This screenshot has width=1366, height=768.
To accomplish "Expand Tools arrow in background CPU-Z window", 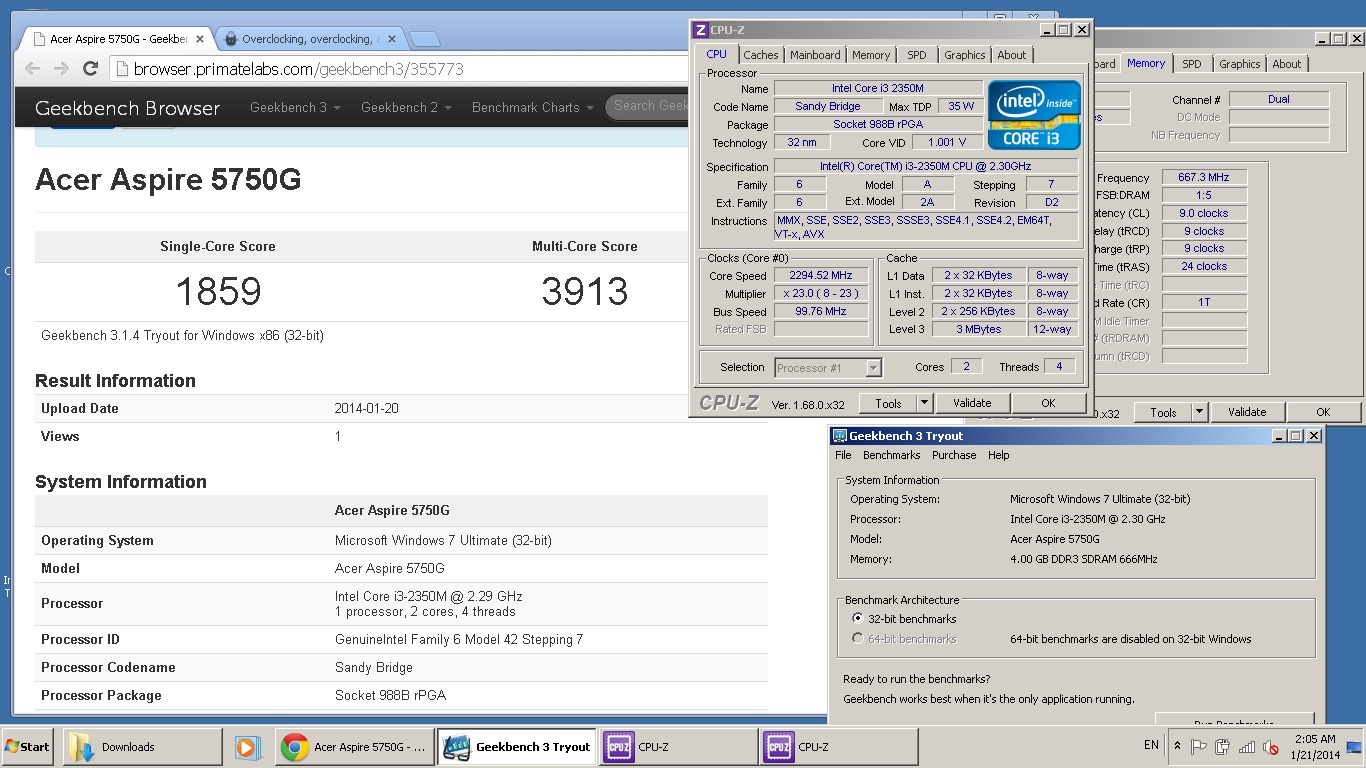I will coord(1199,412).
